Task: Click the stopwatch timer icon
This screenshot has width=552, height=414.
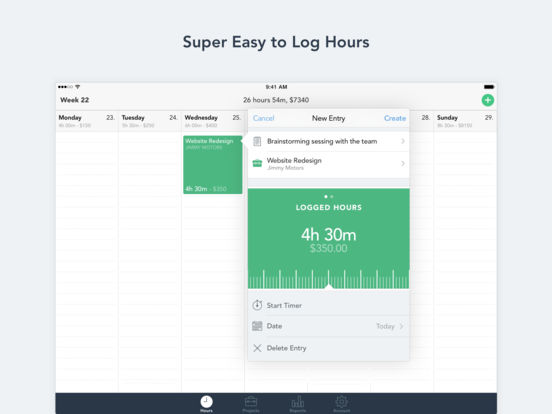Action: point(257,305)
